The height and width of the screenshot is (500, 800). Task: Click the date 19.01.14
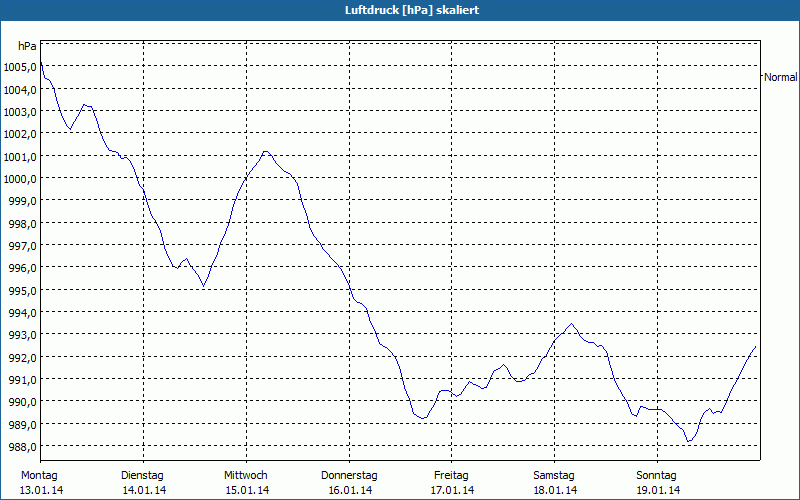tap(659, 491)
